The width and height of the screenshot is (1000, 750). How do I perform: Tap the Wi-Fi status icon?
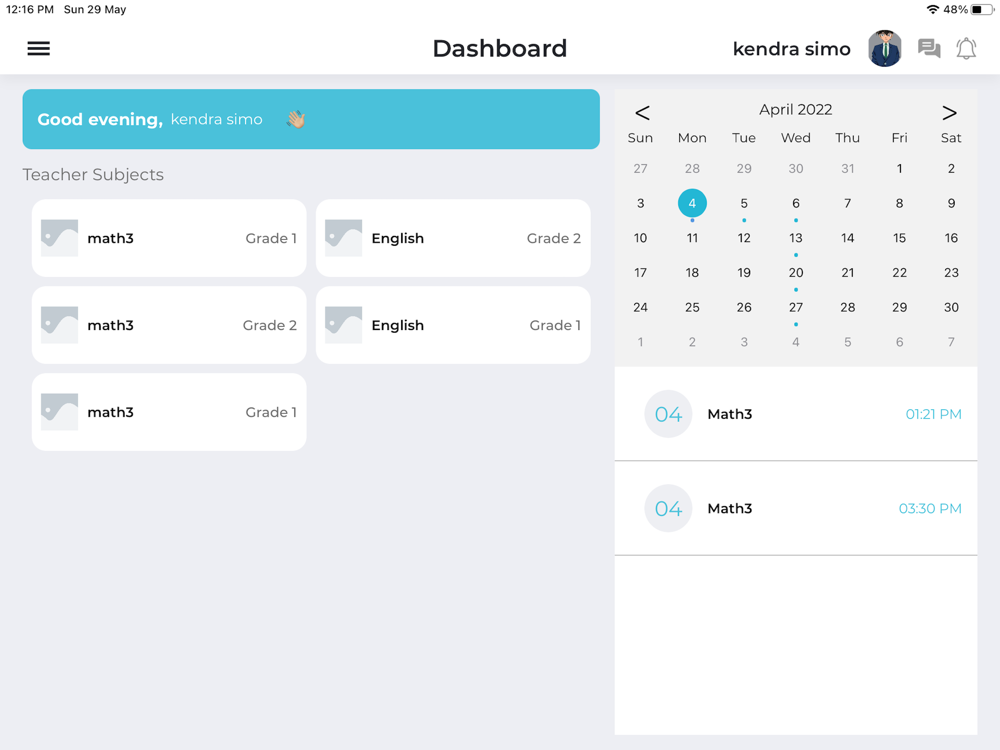click(x=932, y=10)
